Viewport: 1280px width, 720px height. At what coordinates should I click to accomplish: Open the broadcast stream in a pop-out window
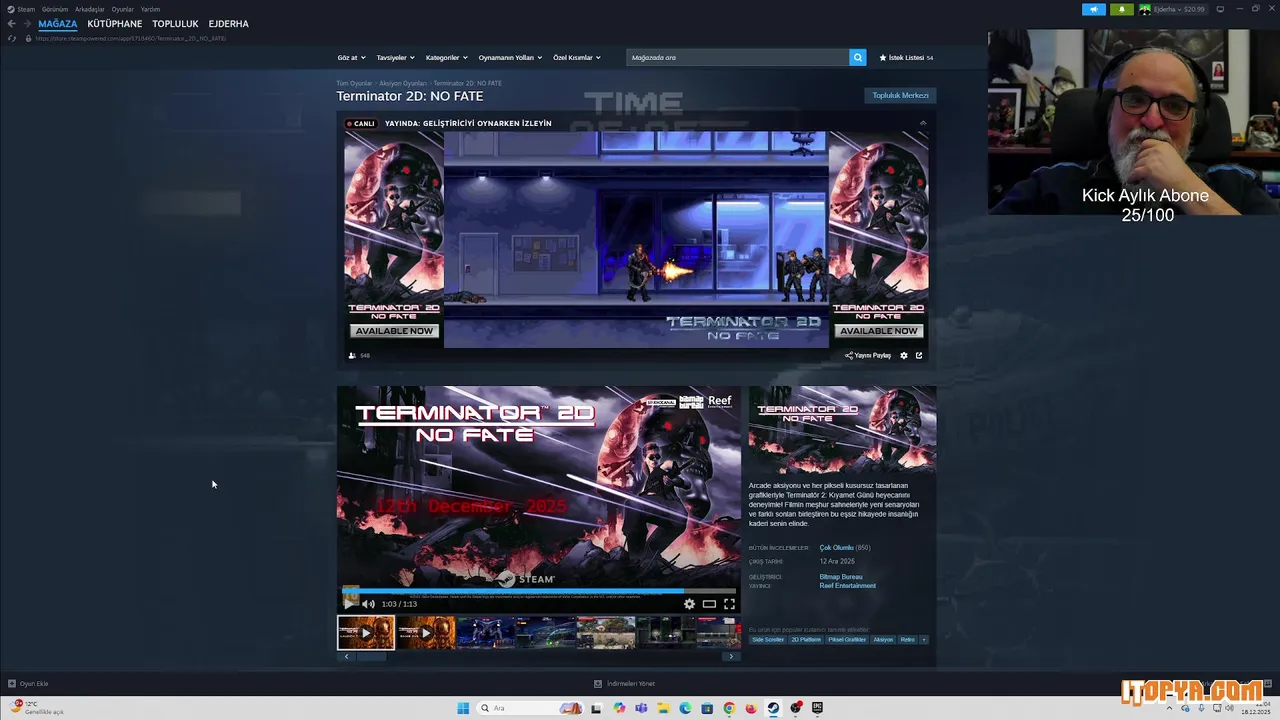[919, 355]
